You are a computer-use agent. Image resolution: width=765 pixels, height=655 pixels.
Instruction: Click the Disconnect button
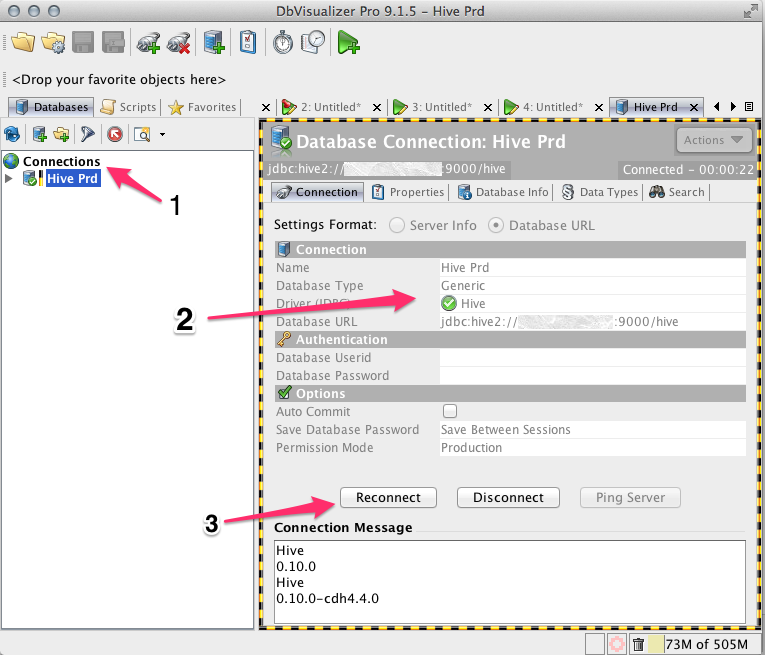pos(507,497)
